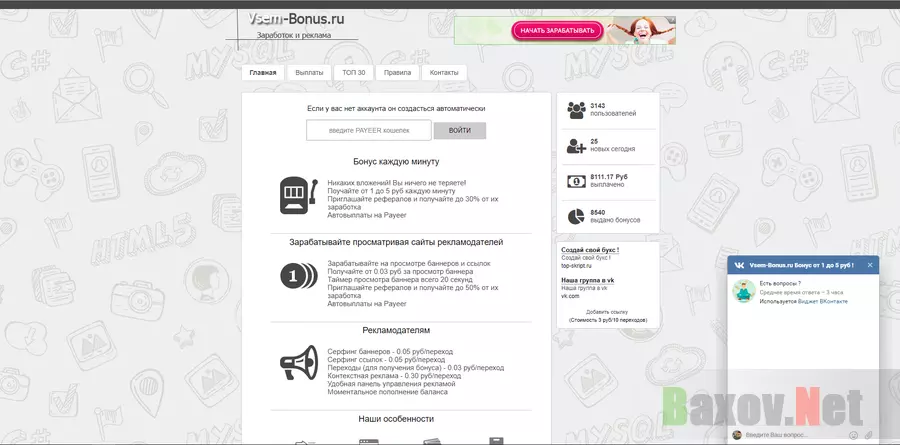Click the '25 новых сегодня' statistic

click(x=612, y=145)
